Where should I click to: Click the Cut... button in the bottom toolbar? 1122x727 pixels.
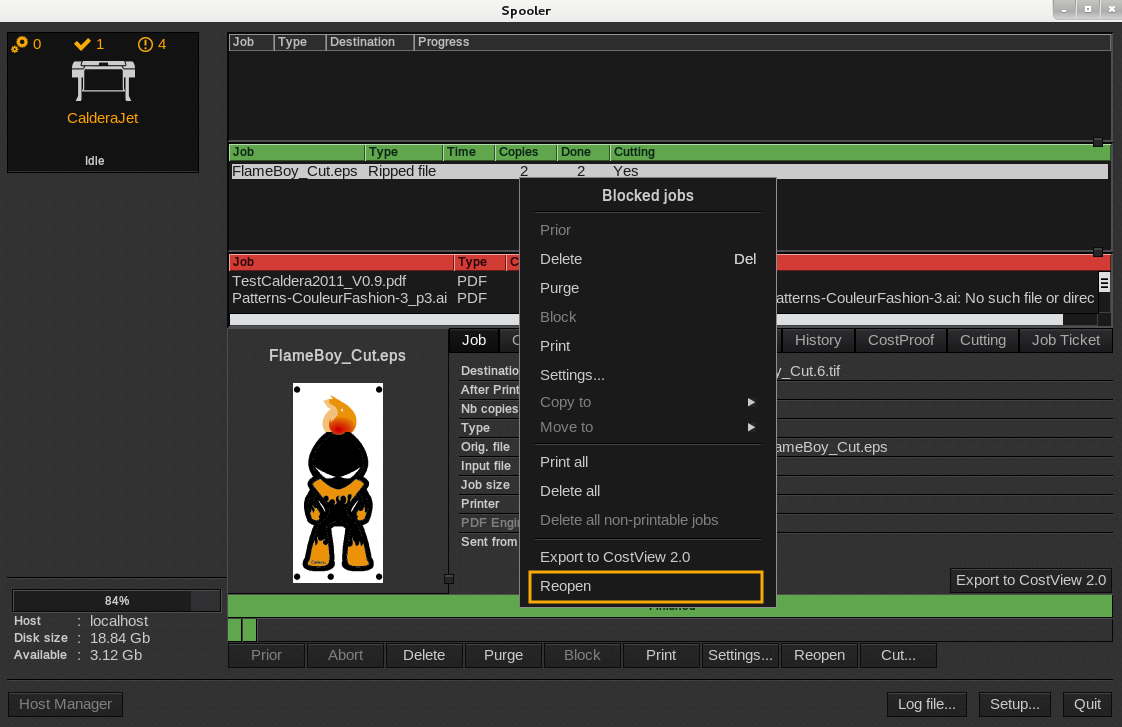pyautogui.click(x=898, y=655)
